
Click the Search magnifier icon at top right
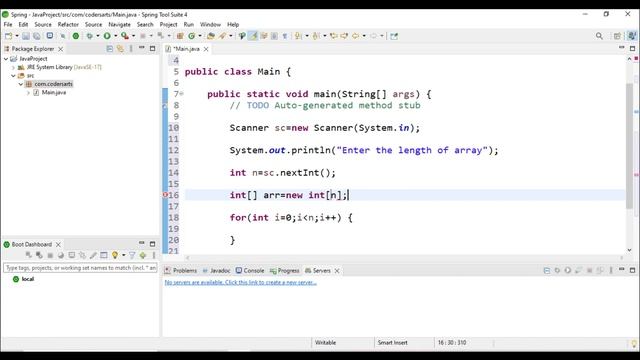click(599, 36)
